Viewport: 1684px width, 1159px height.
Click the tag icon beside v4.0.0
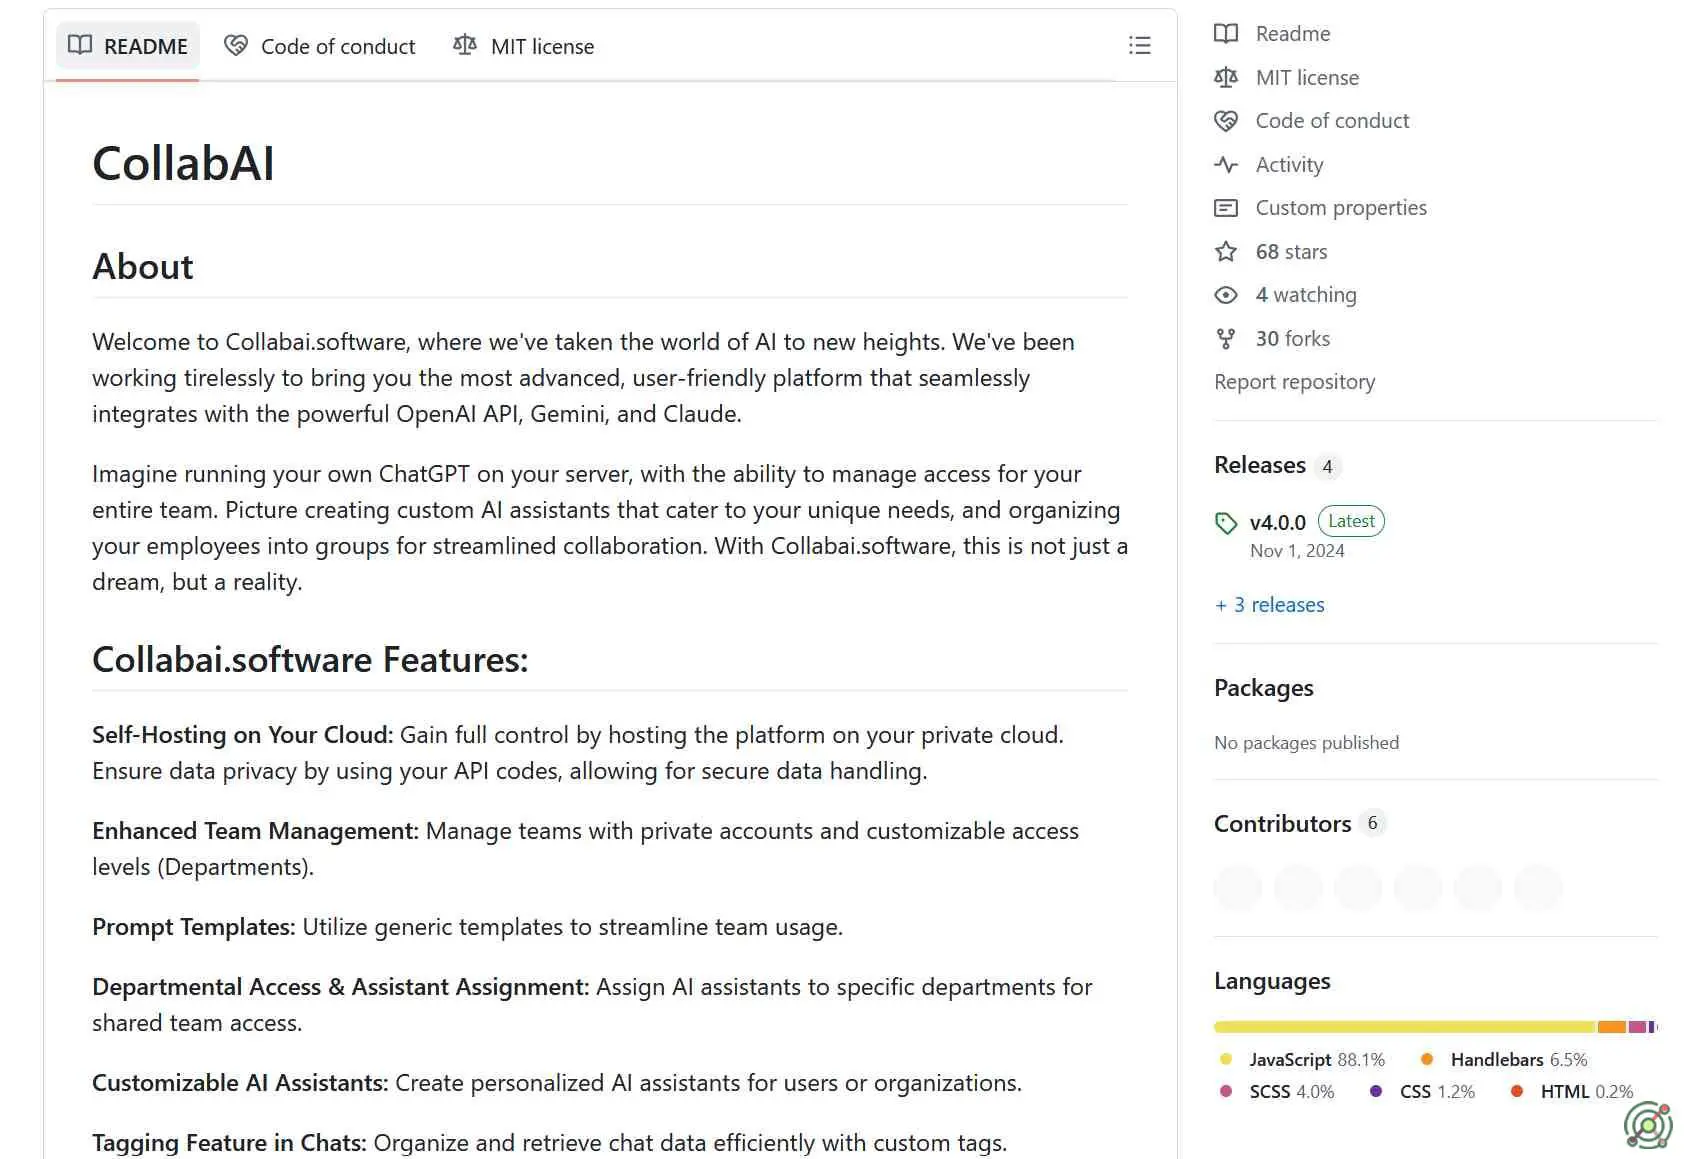coord(1226,522)
